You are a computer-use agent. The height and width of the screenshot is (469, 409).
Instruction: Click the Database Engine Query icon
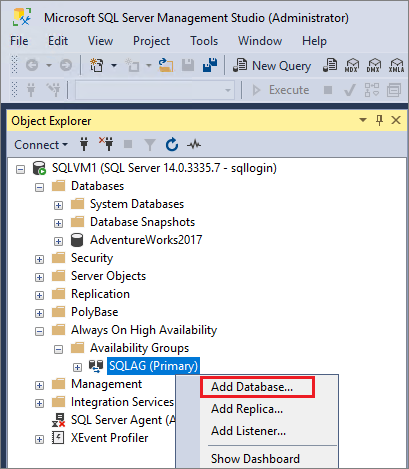click(x=330, y=65)
